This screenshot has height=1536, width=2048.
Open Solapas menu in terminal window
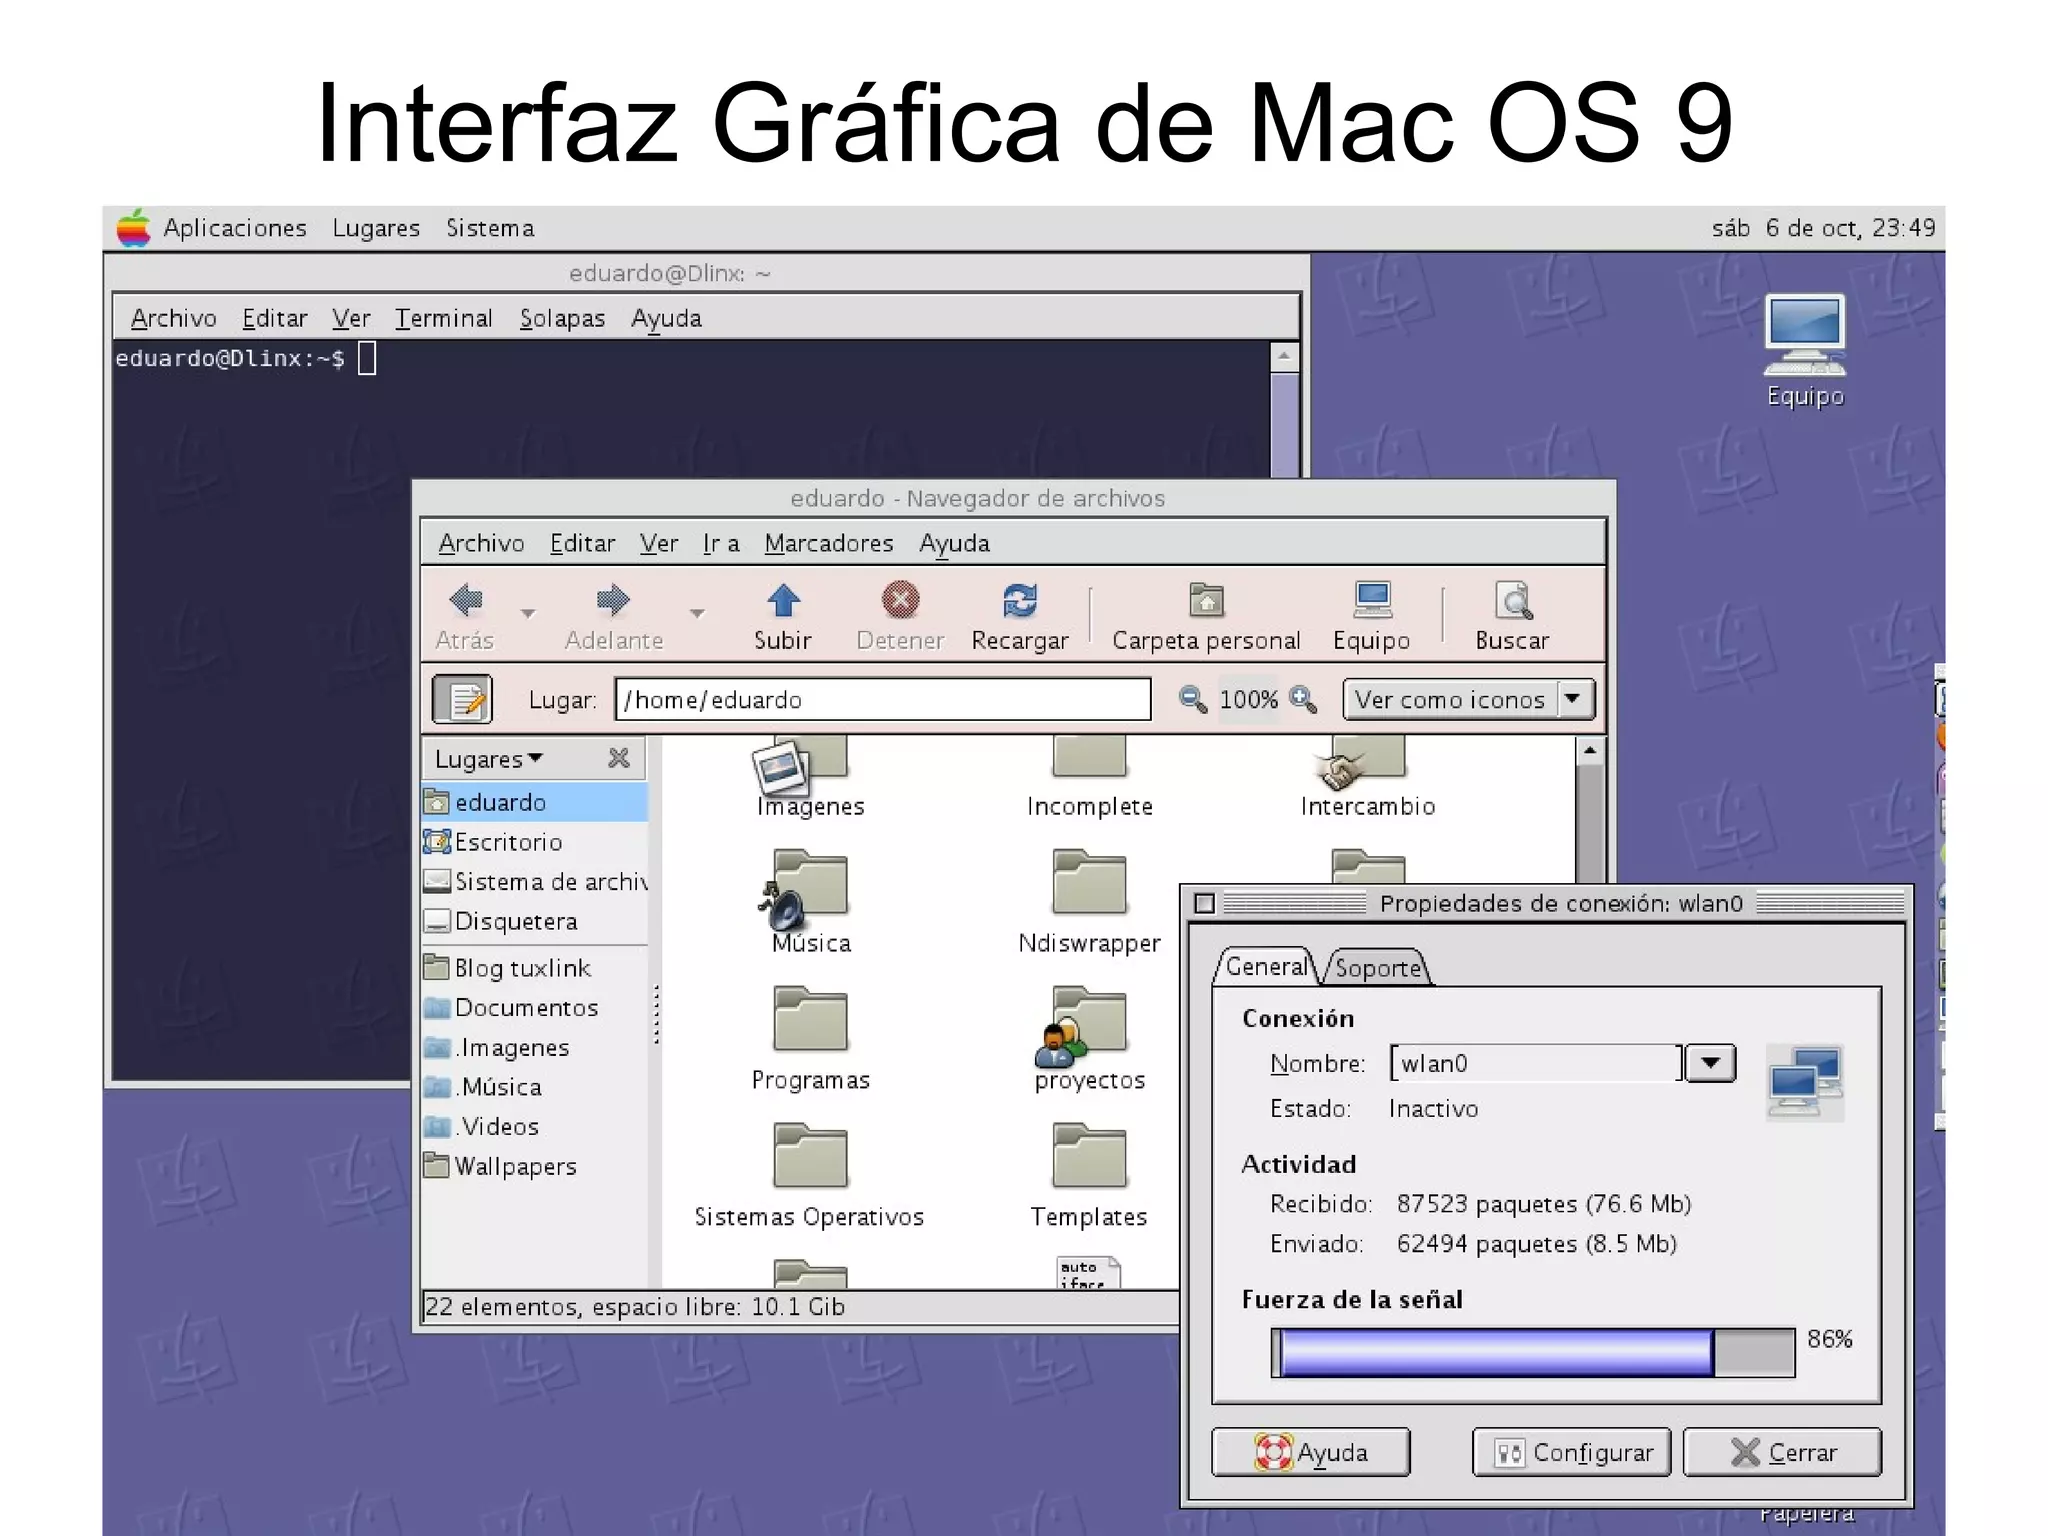[x=562, y=318]
